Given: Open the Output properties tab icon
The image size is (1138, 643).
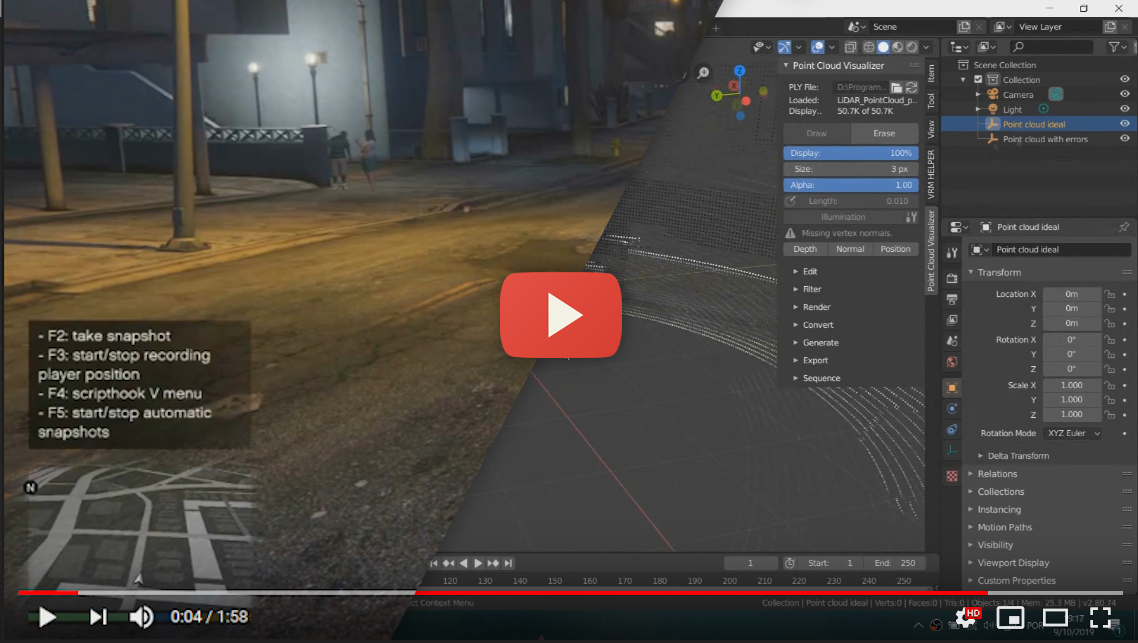Looking at the screenshot, I should [x=952, y=299].
